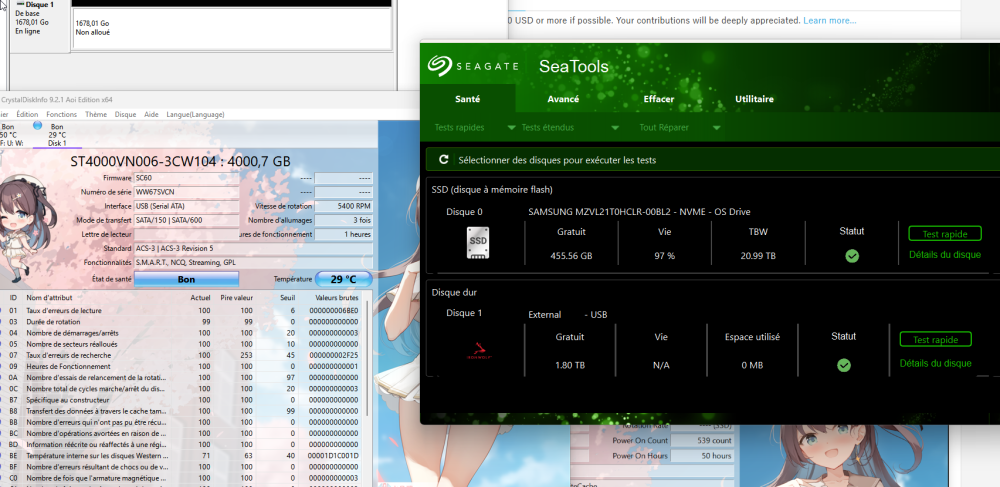Expand the Tests rapides dropdown
1000x487 pixels.
click(x=511, y=128)
